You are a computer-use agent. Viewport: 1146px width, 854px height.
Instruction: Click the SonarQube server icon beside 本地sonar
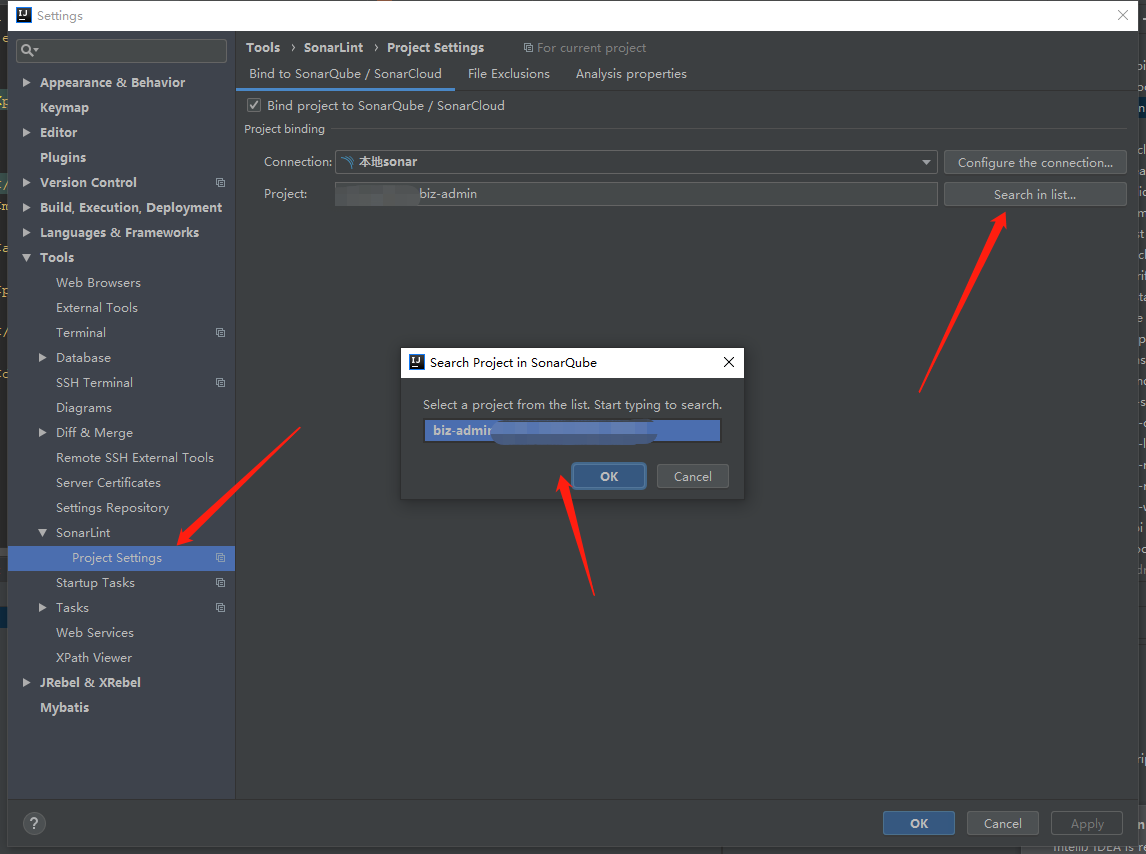click(x=347, y=161)
